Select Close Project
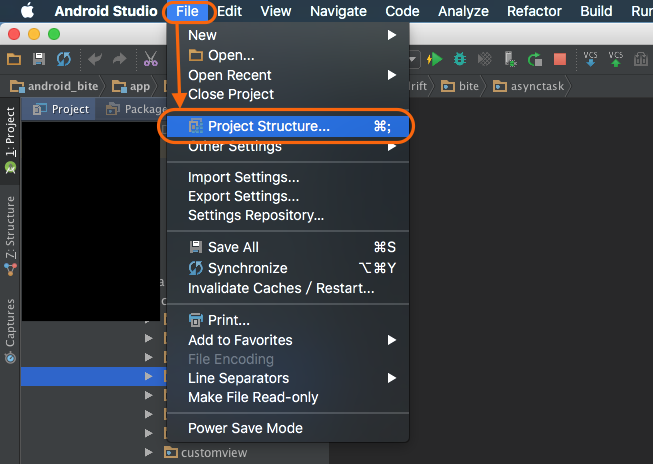This screenshot has width=653, height=464. pos(288,95)
